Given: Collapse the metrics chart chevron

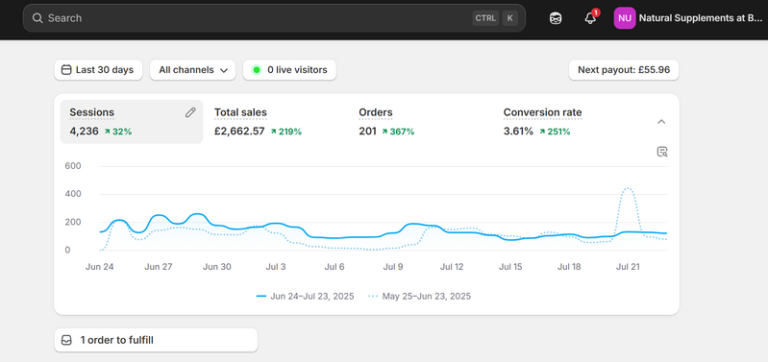Looking at the screenshot, I should [x=661, y=122].
